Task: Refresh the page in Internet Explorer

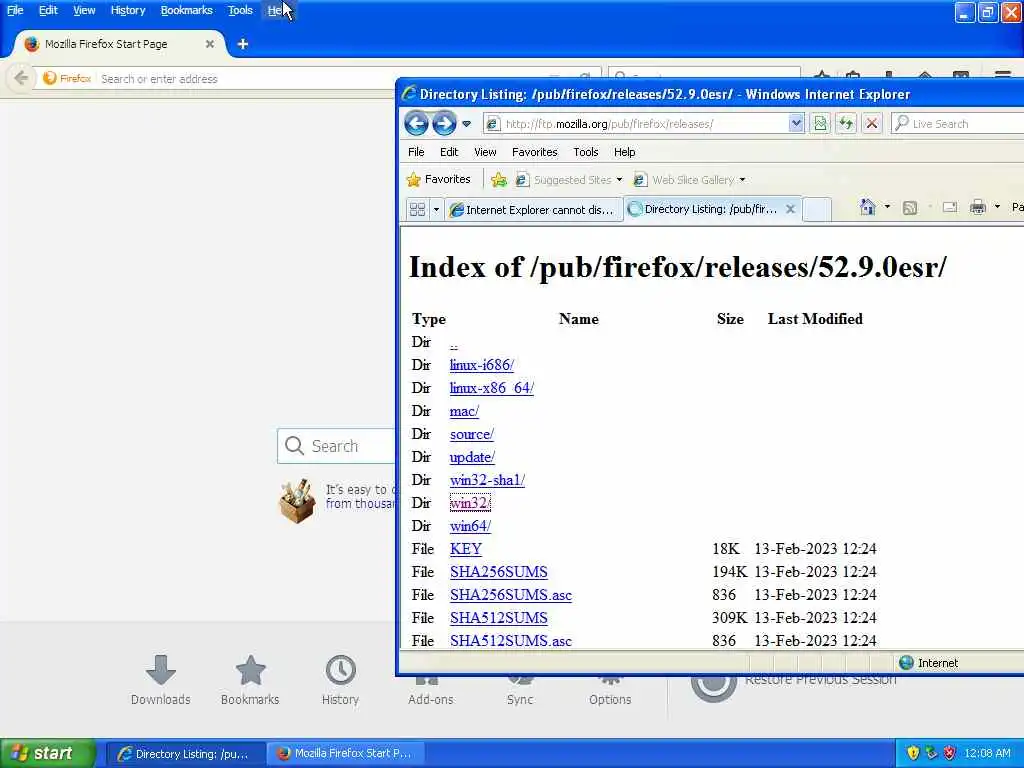Action: coord(846,123)
